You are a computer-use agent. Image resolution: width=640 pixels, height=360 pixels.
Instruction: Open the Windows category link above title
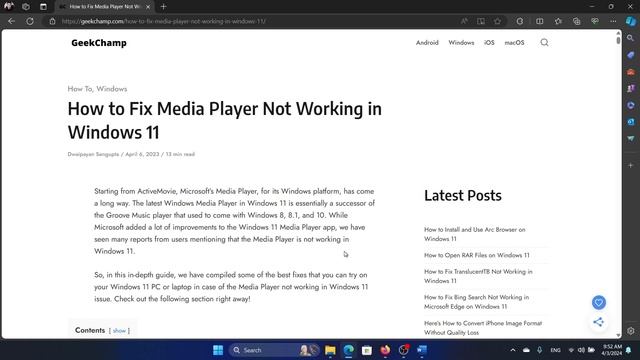coord(111,89)
